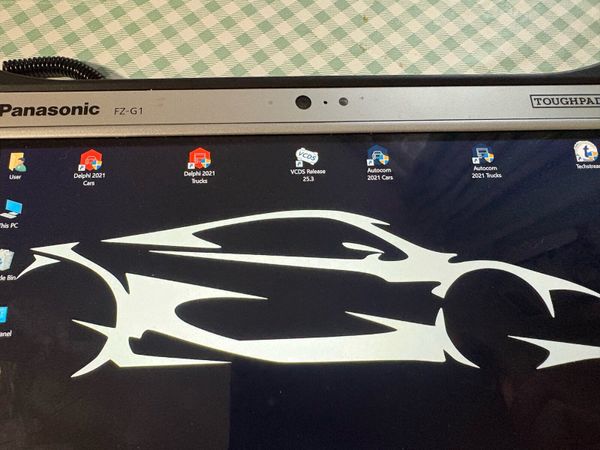Click the Autocom 2021 Trucks shortcut icon
The image size is (600, 450).
[483, 154]
